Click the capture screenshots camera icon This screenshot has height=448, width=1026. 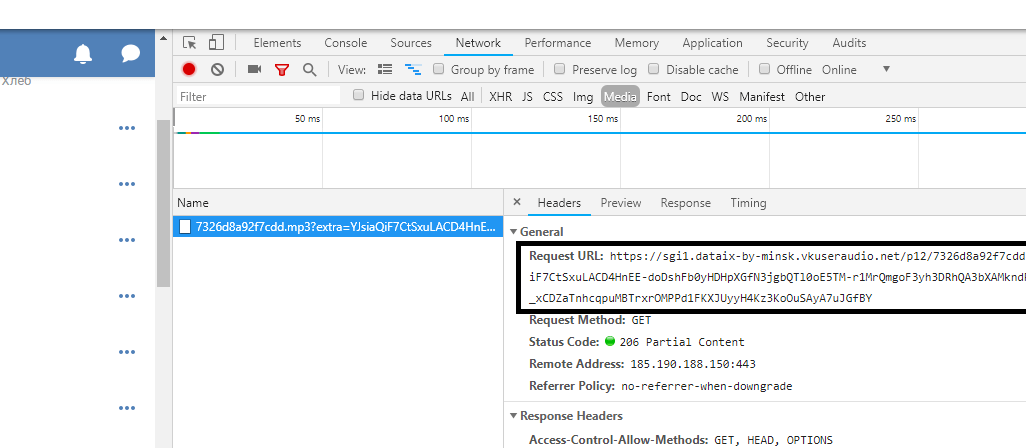tap(254, 70)
